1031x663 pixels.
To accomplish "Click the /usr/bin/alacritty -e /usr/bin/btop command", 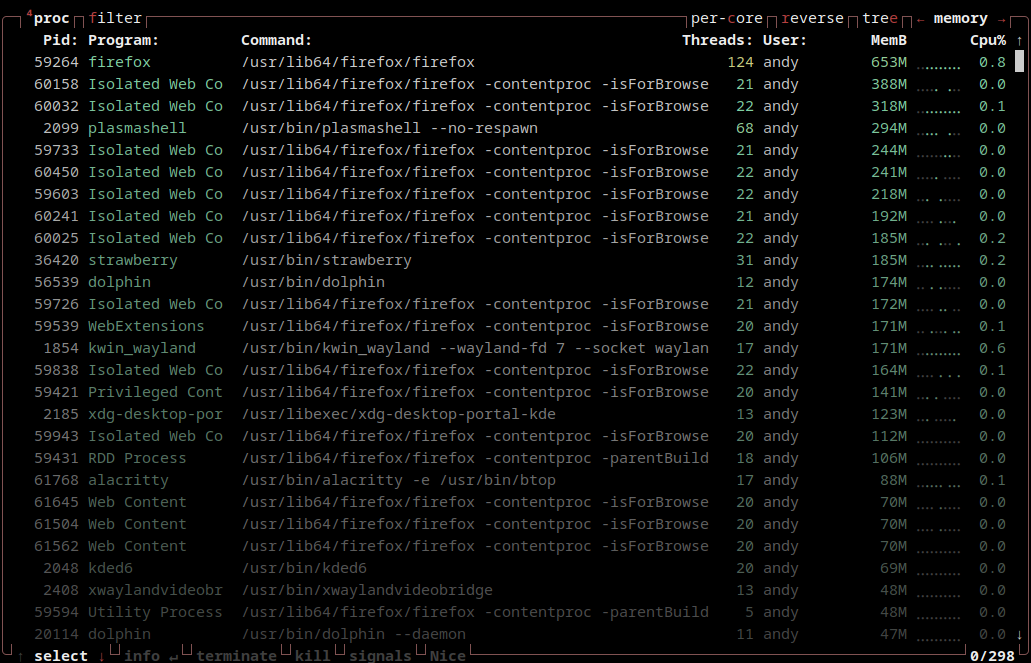I will pyautogui.click(x=398, y=481).
